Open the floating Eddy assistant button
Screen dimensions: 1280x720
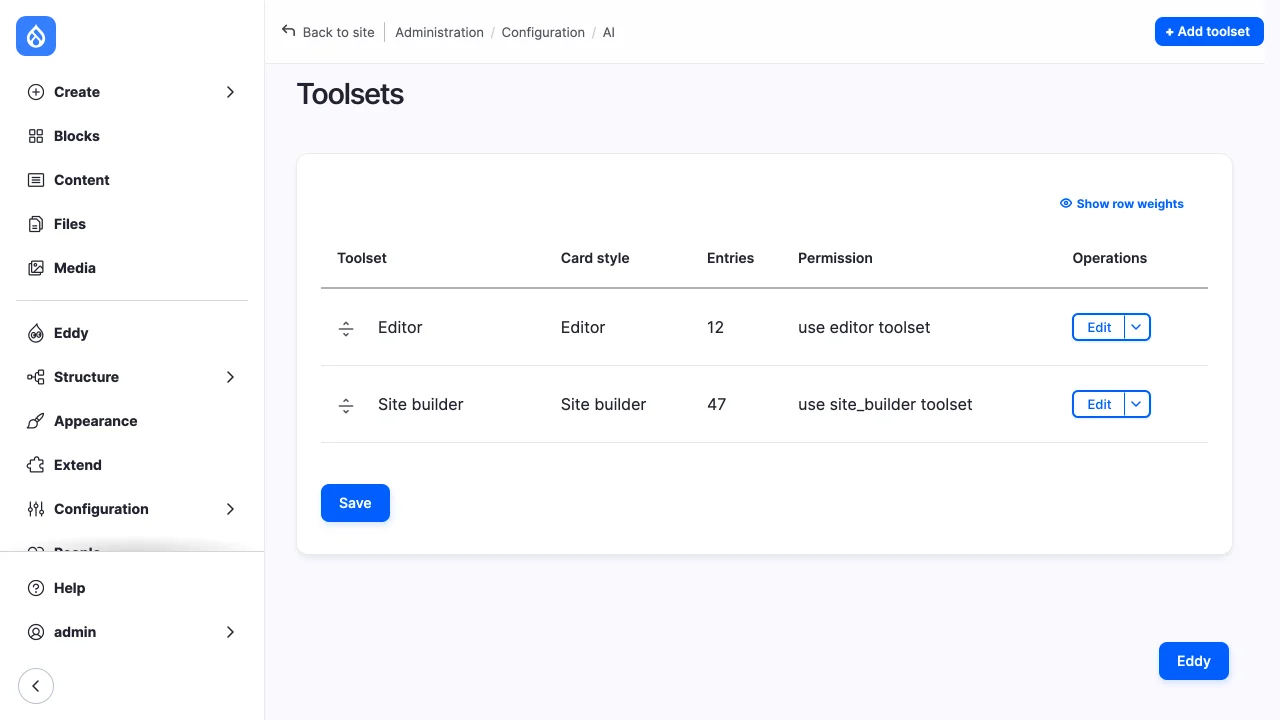1194,661
